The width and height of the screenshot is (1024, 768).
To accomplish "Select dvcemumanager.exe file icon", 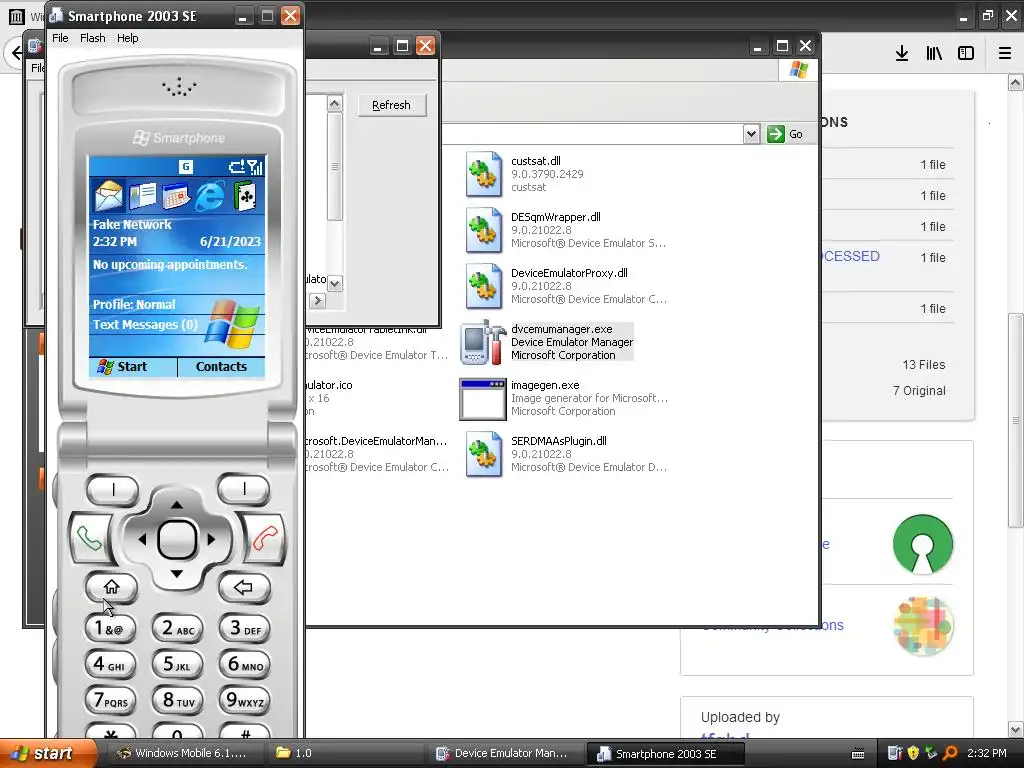I will [x=483, y=342].
